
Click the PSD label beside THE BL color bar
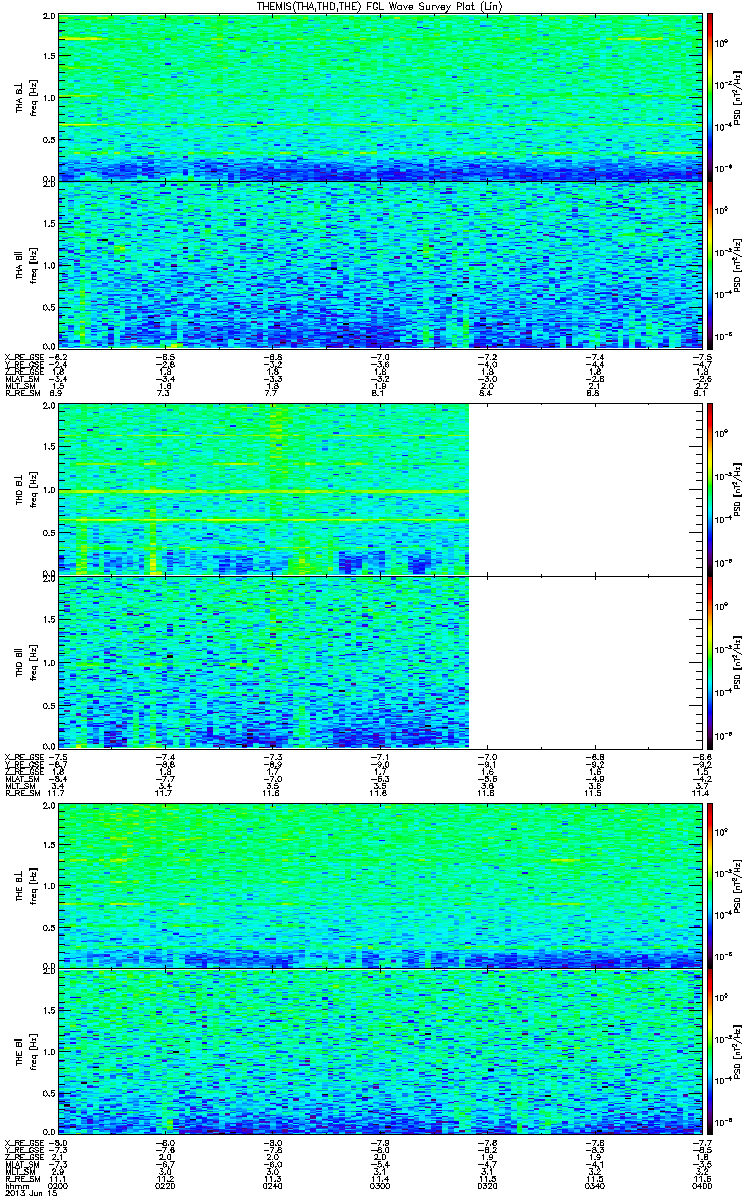pos(738,884)
